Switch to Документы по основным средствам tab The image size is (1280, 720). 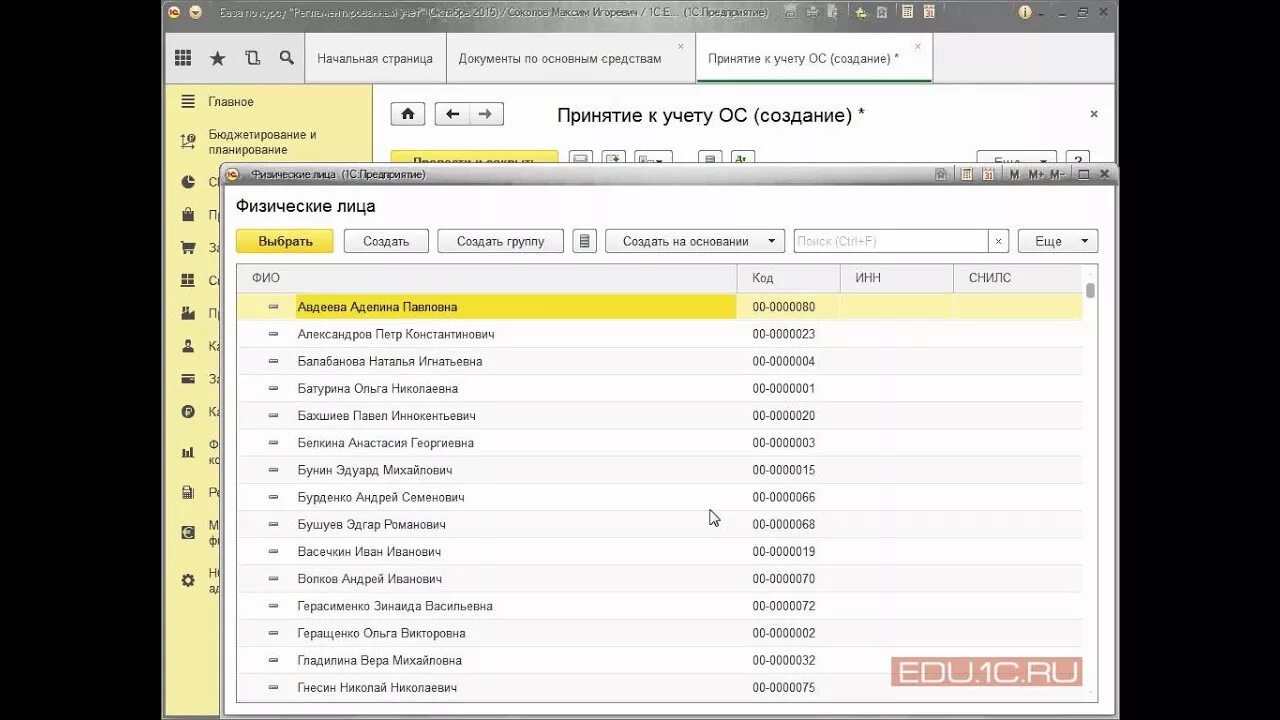pos(560,58)
